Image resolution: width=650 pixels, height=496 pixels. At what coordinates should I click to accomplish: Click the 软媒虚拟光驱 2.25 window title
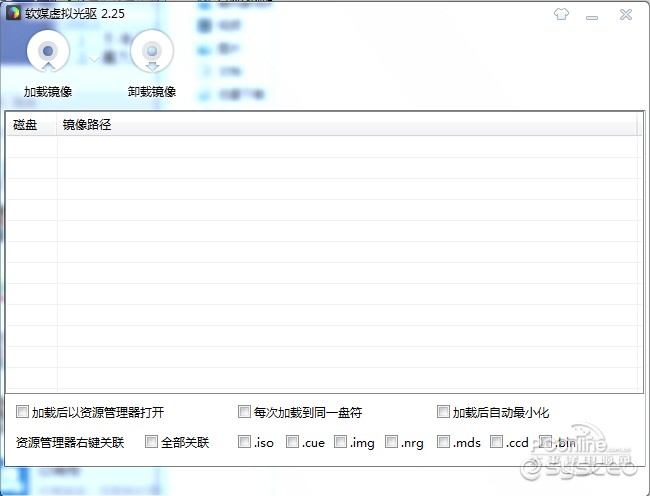pyautogui.click(x=75, y=14)
